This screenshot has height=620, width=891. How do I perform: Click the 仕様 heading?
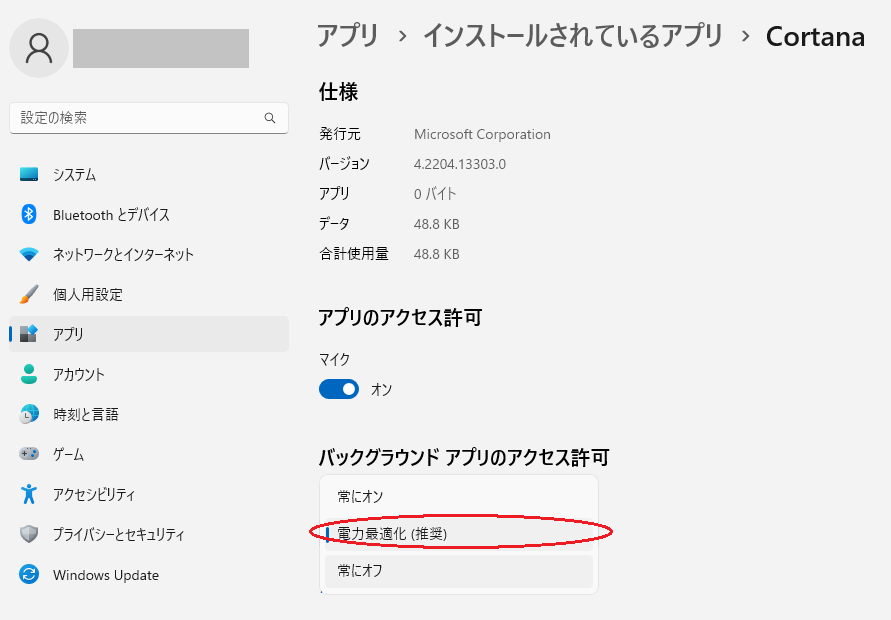pyautogui.click(x=338, y=91)
